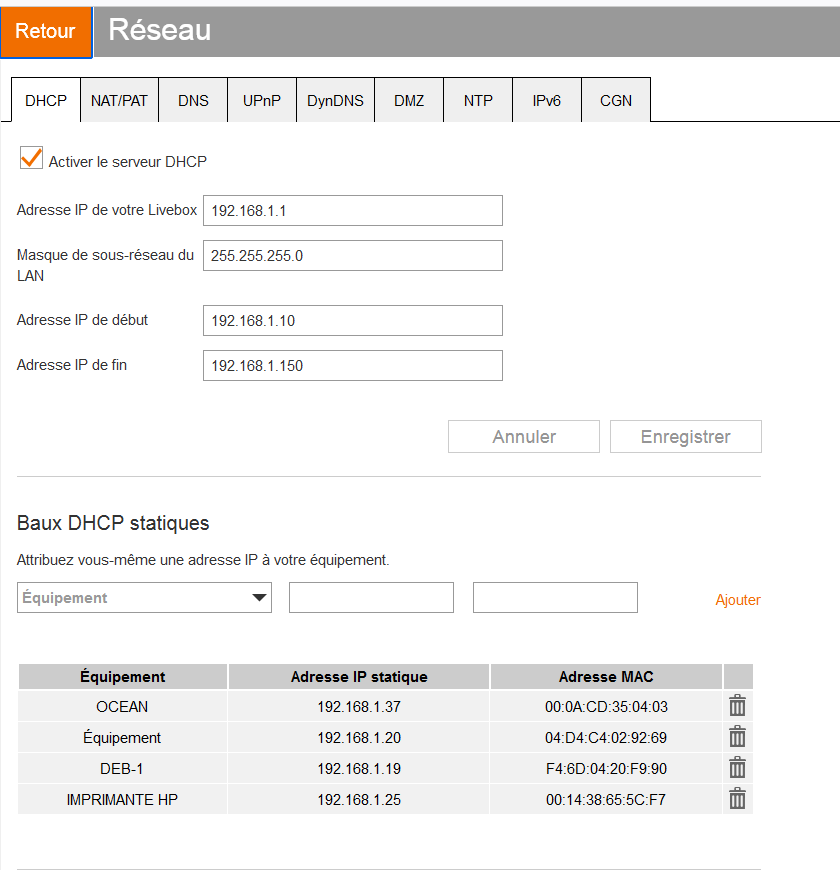Screen dimensions: 840x870
Task: Click the Enregistrer button
Action: click(x=686, y=437)
